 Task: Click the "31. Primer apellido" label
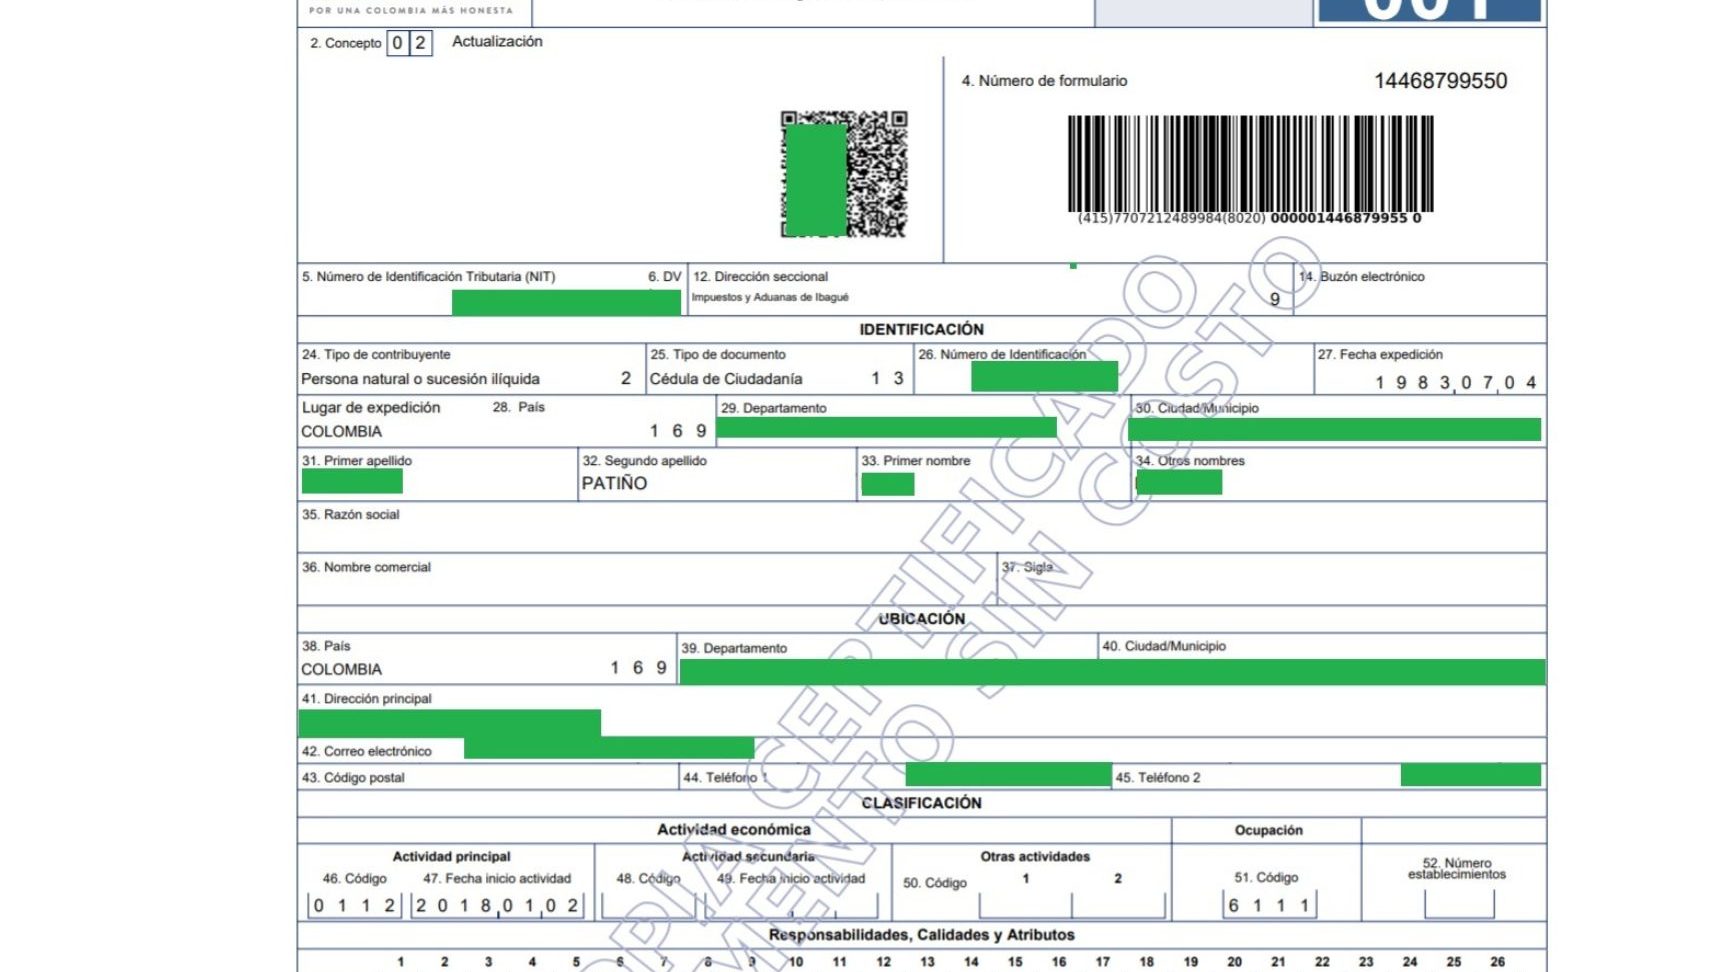pos(357,461)
